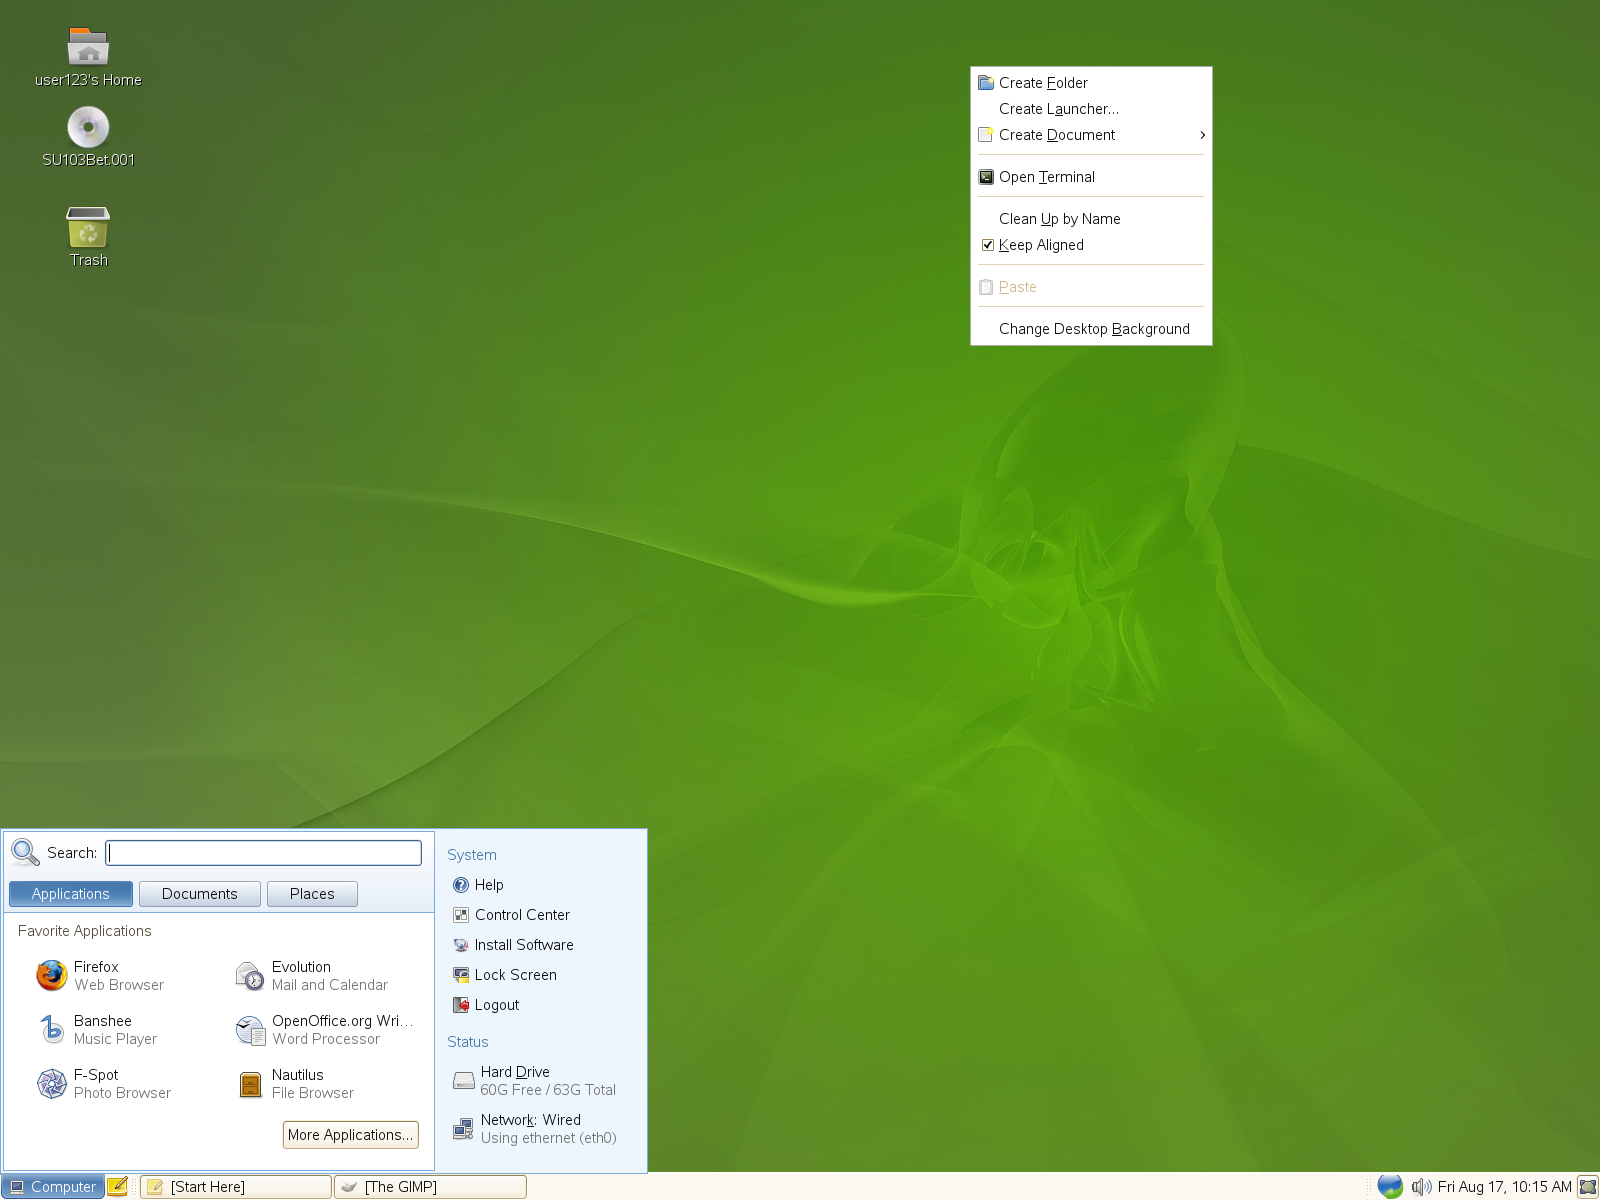1600x1200 pixels.
Task: Start the Banshee Music Player
Action: click(x=102, y=1029)
